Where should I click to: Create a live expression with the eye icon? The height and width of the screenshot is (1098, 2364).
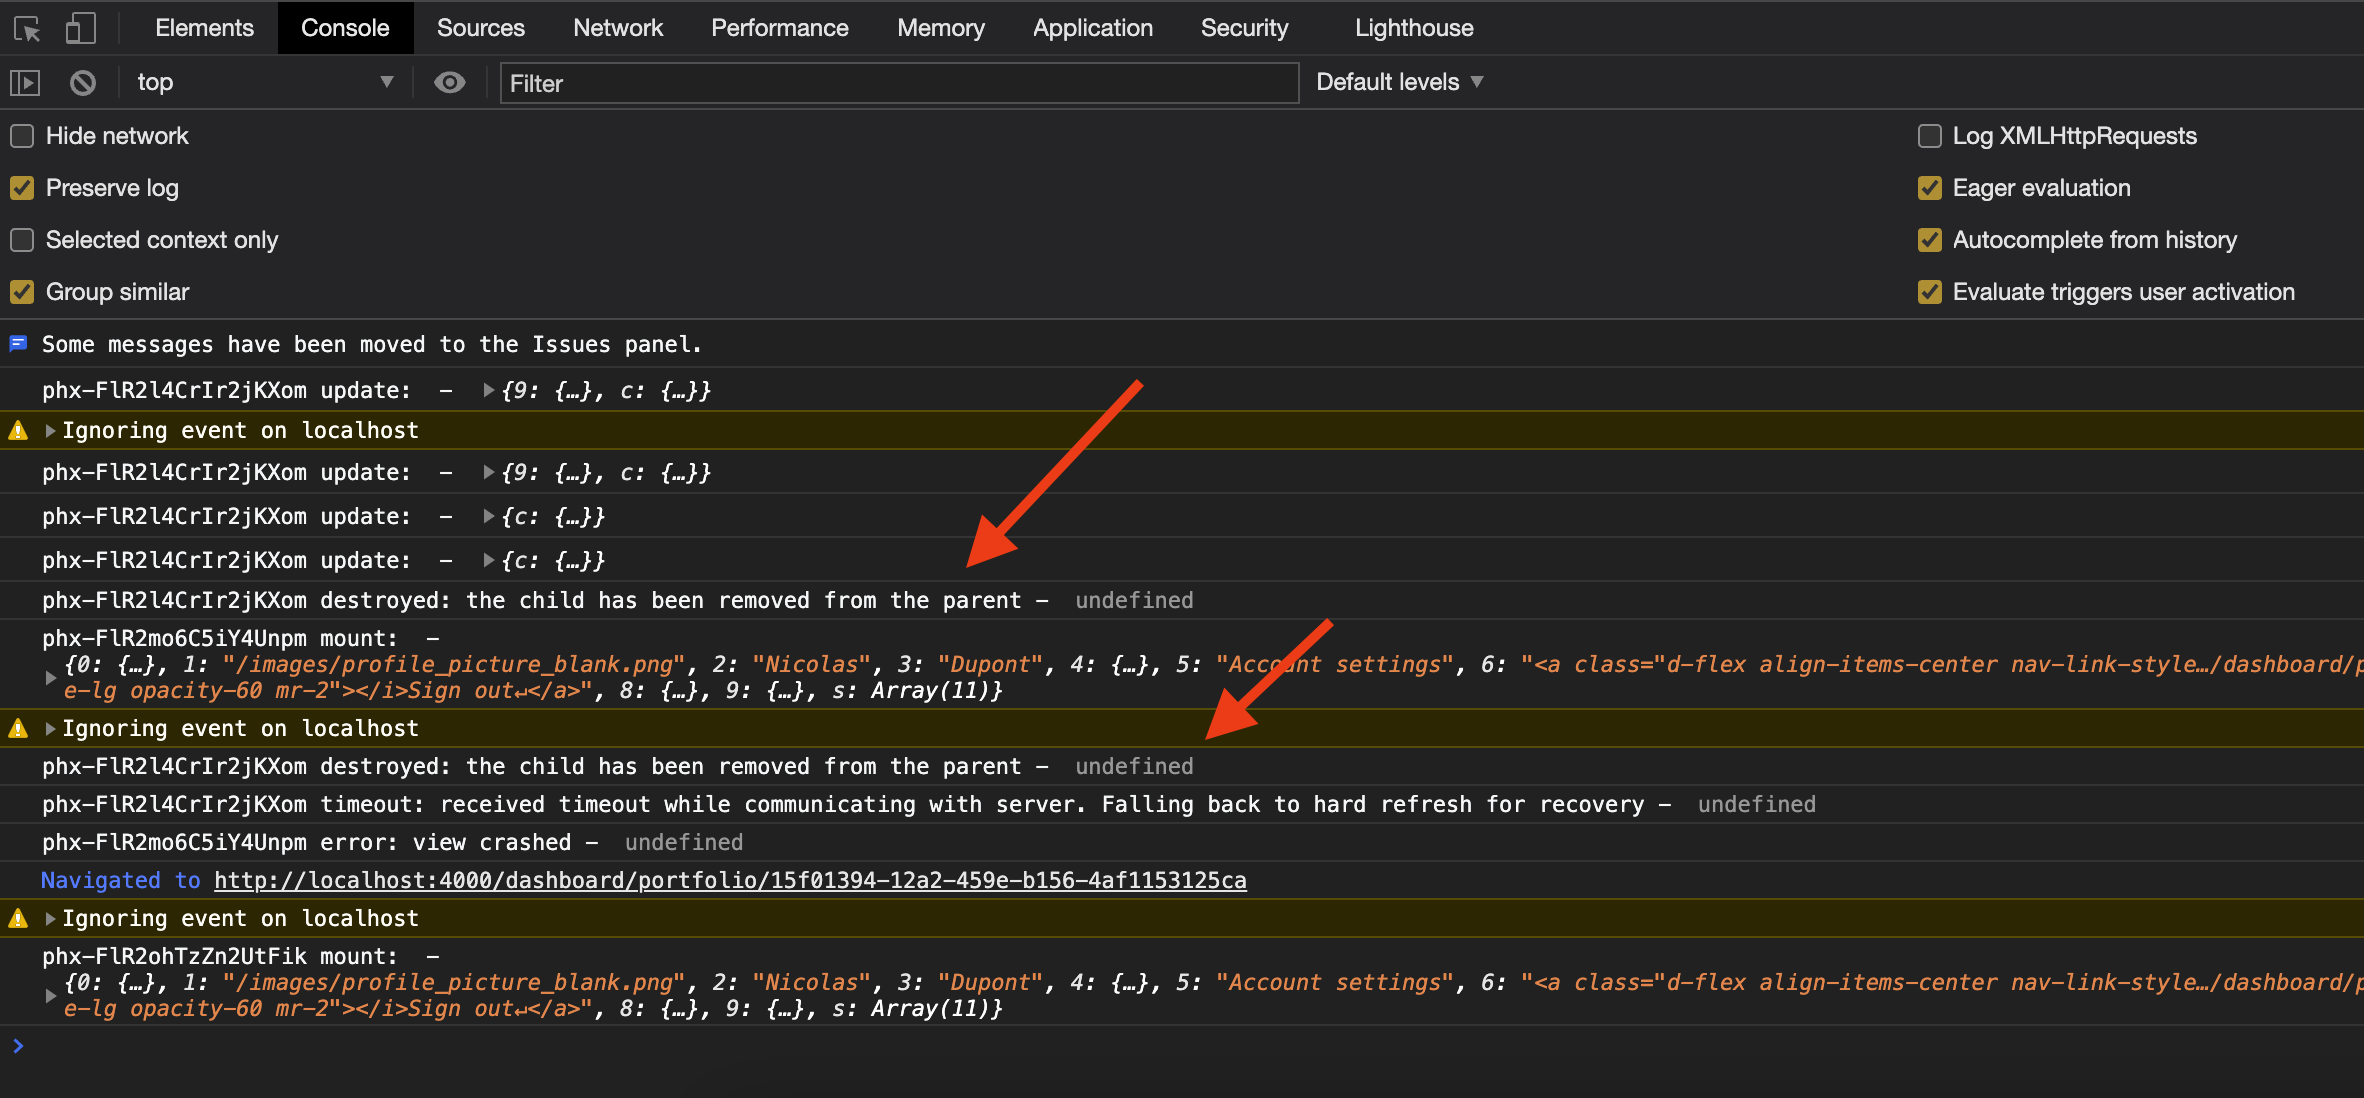tap(450, 82)
